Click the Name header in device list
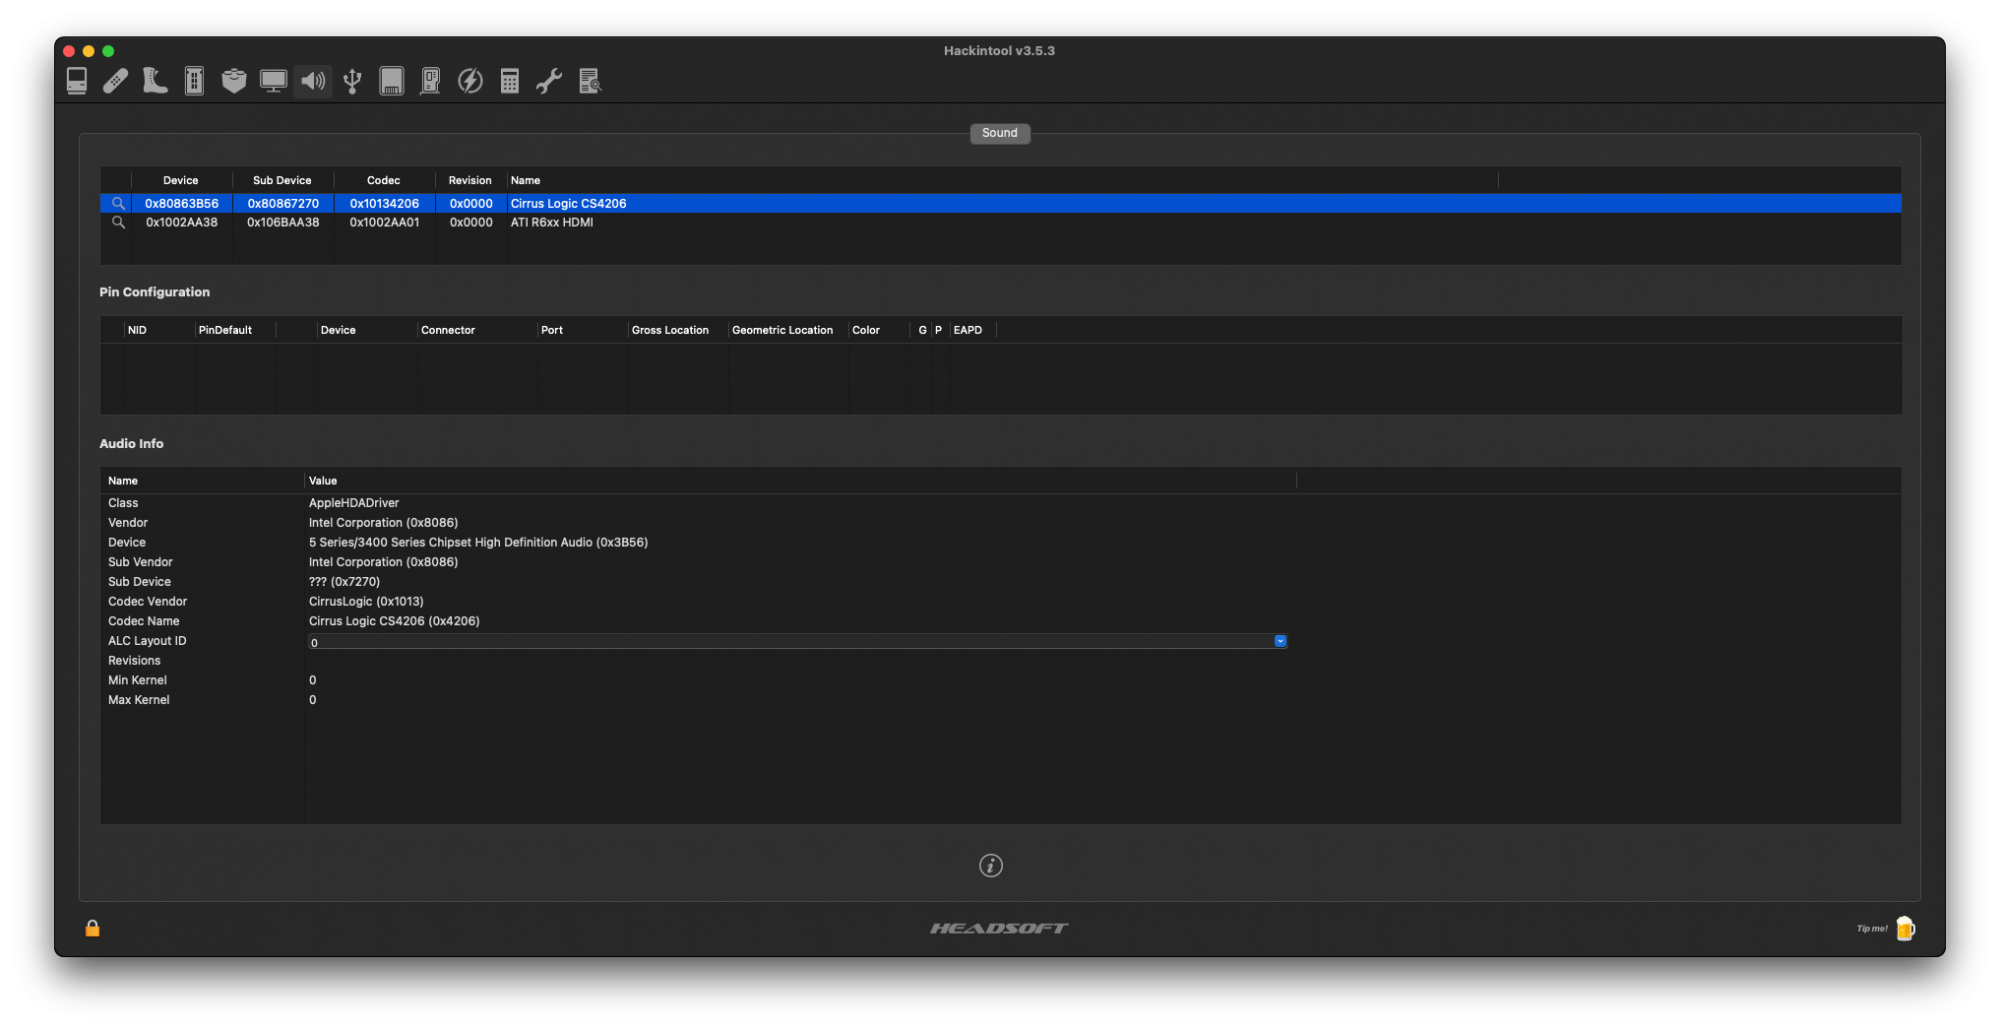2000x1029 pixels. tap(525, 180)
